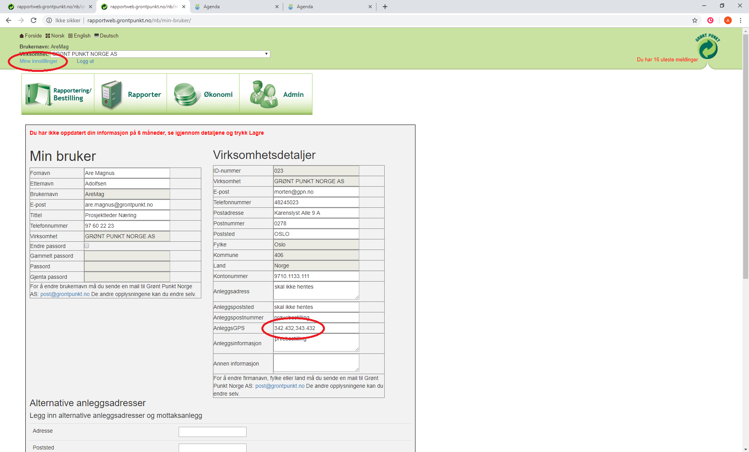Open the Admin people icon
Screen dimensions: 749x452
point(263,94)
